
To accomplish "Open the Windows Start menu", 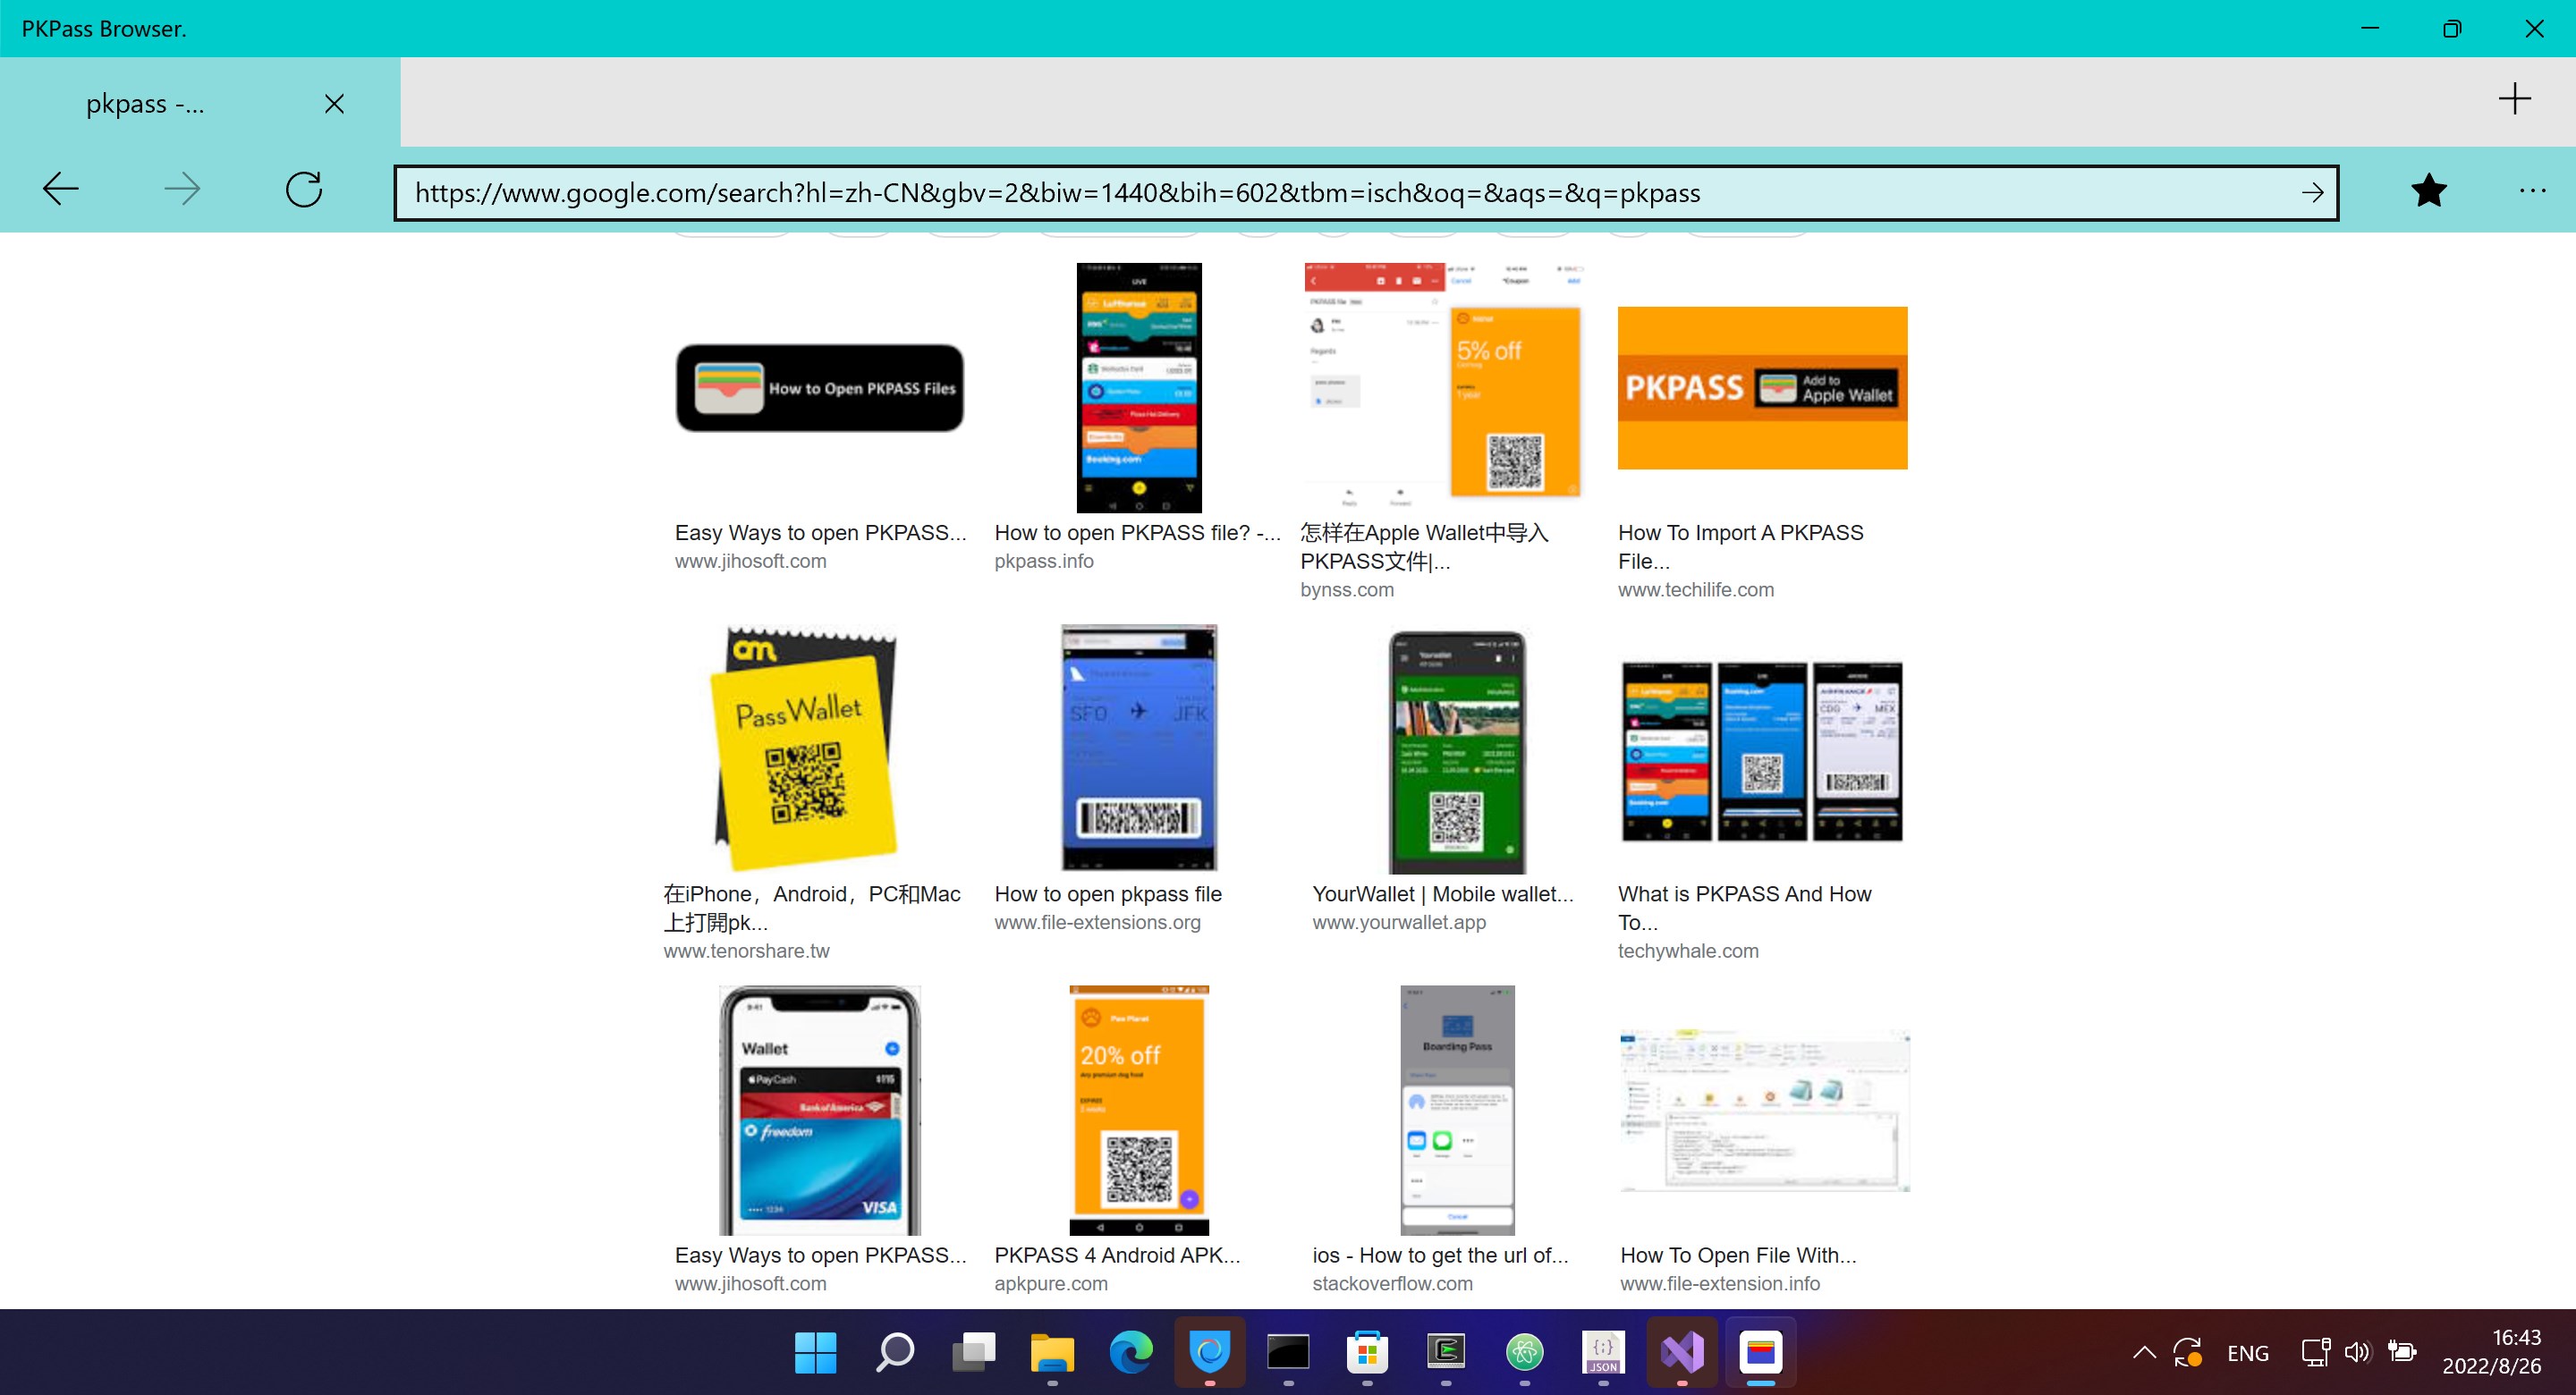I will tap(815, 1353).
